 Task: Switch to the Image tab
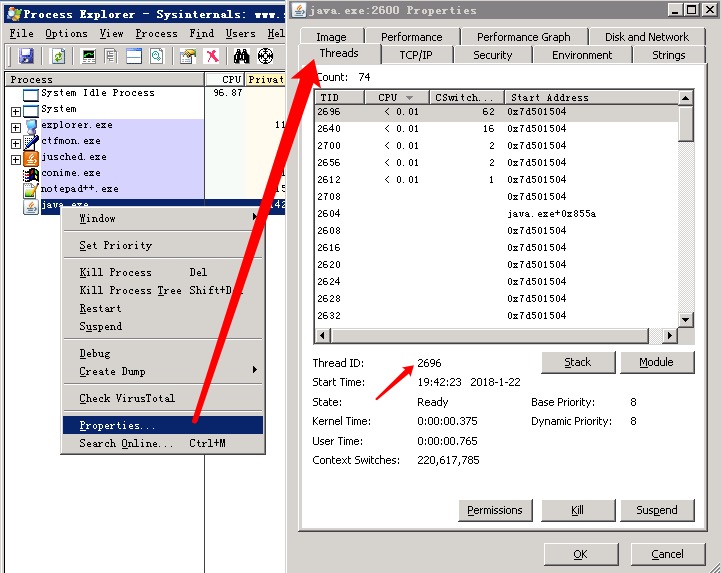coord(332,37)
